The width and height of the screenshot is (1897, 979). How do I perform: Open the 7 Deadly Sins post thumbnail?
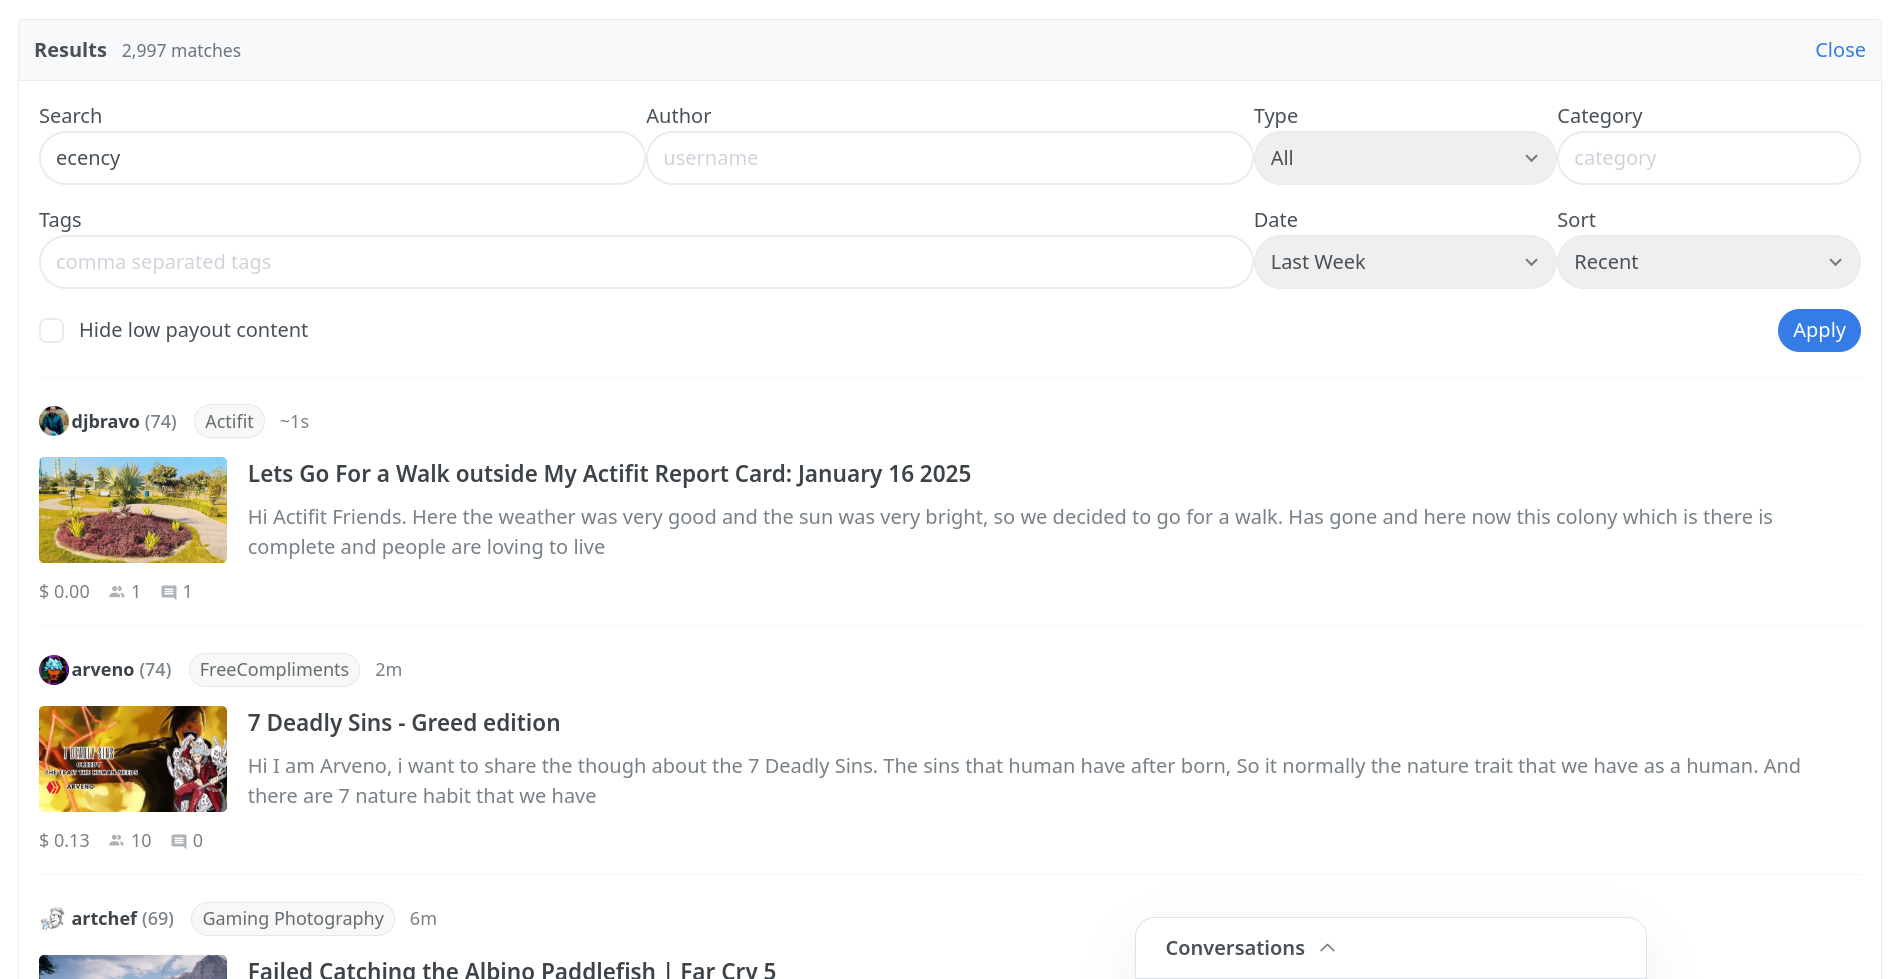tap(133, 759)
